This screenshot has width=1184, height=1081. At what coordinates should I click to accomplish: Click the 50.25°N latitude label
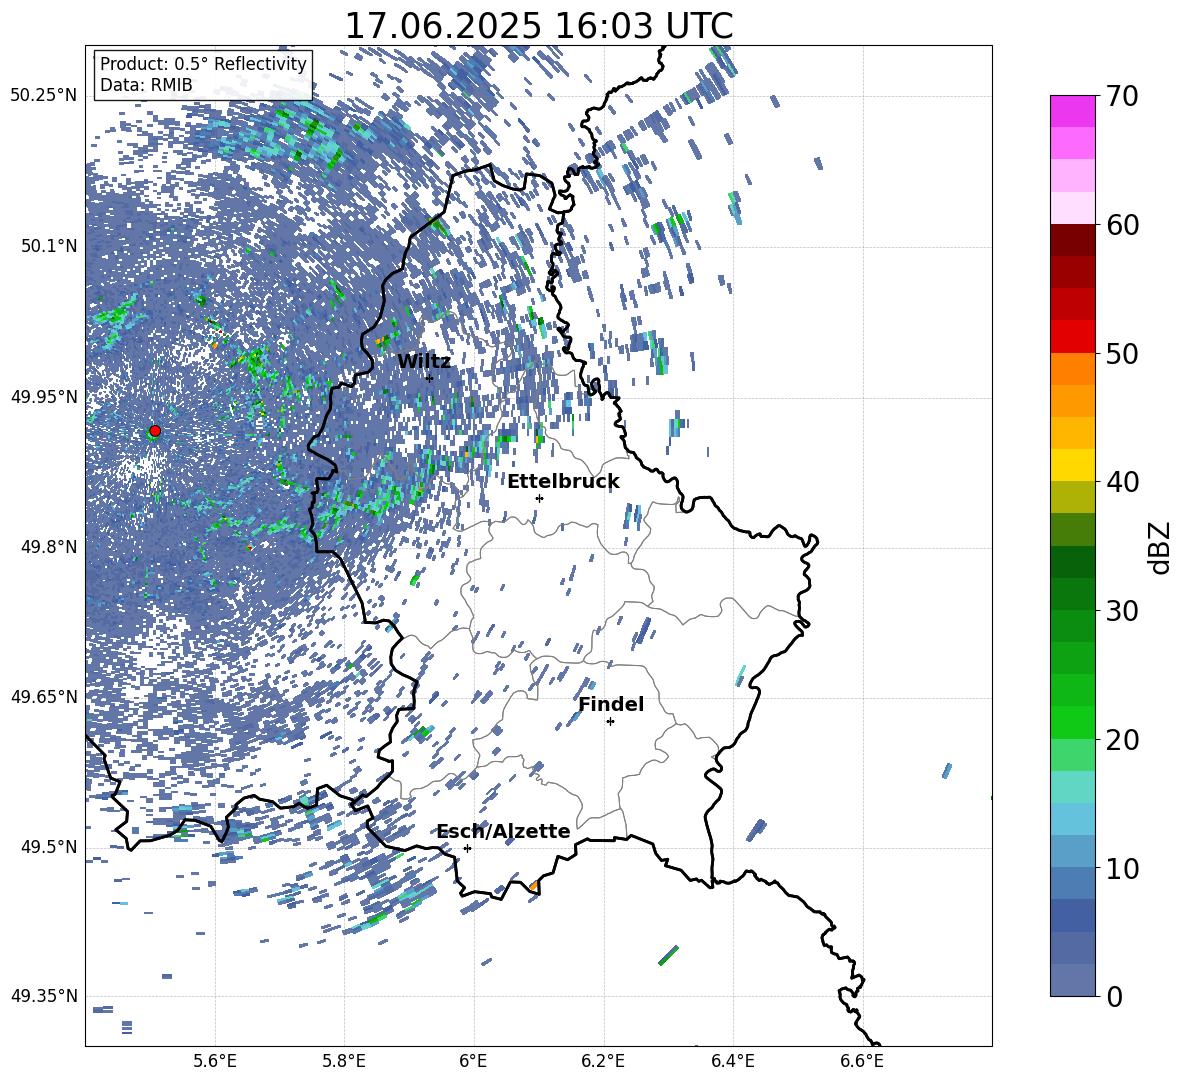(44, 96)
